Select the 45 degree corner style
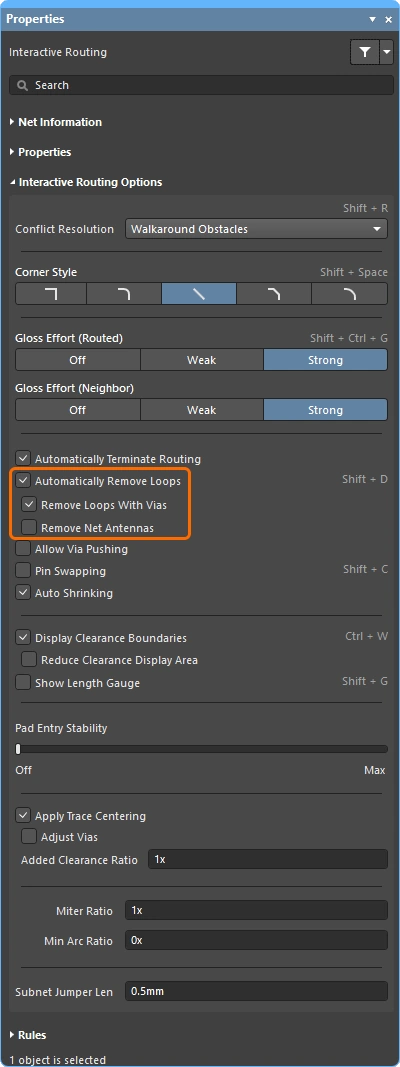 click(x=273, y=294)
